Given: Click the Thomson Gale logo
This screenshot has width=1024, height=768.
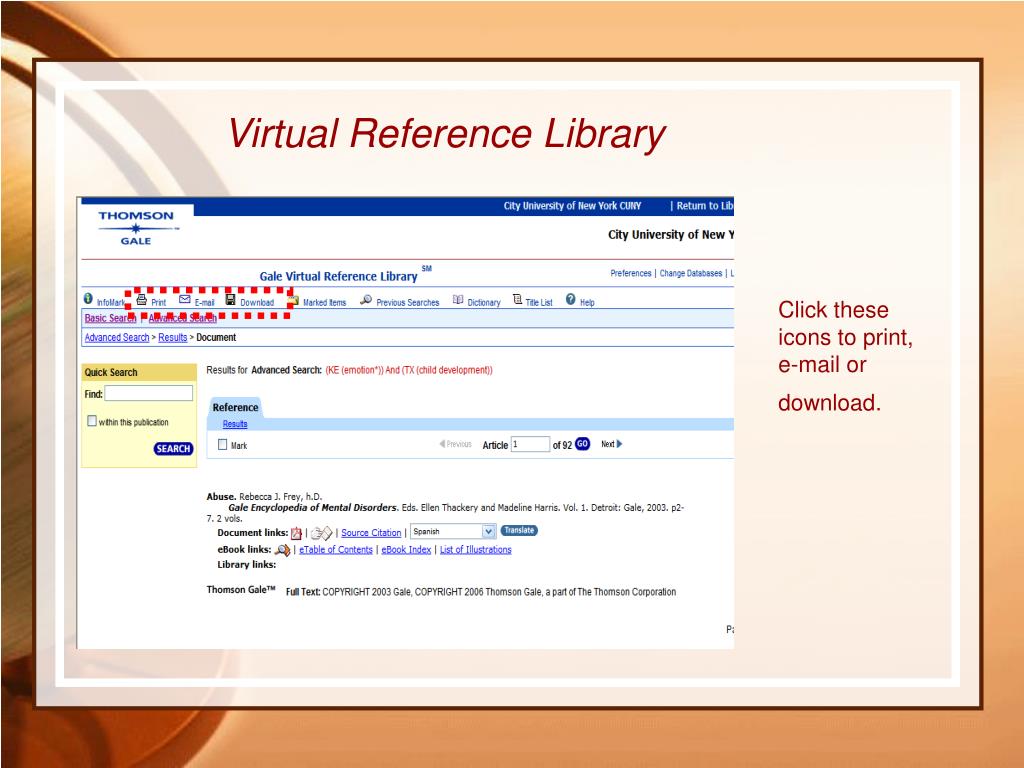Looking at the screenshot, I should point(136,228).
